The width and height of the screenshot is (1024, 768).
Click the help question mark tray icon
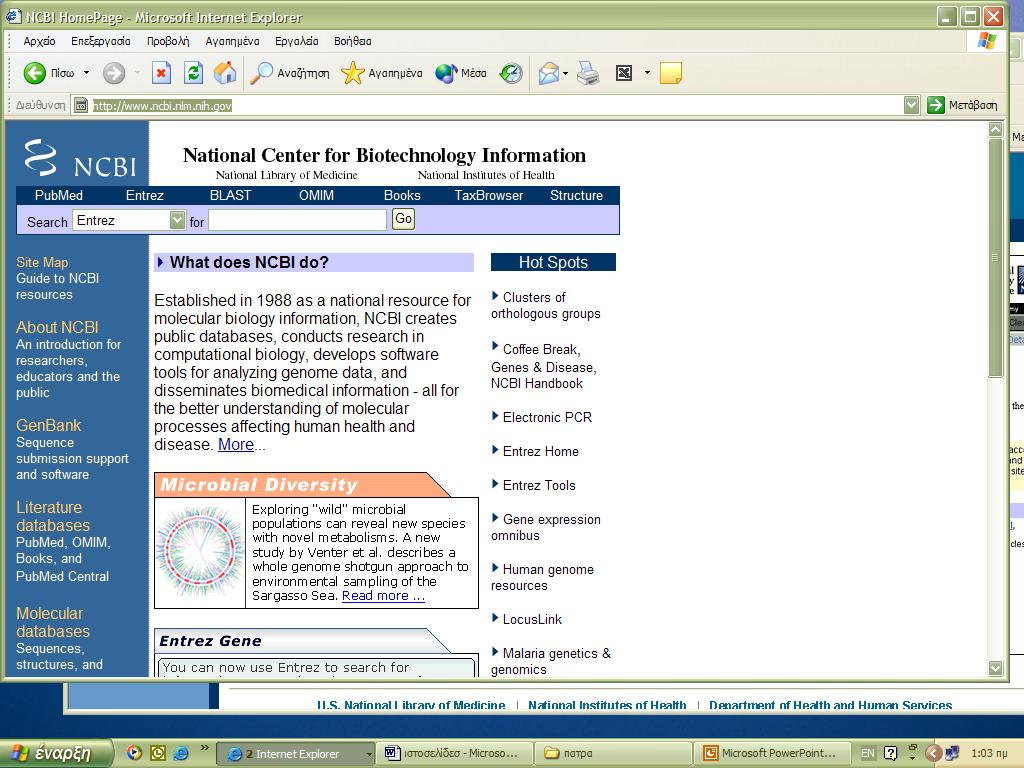coord(890,753)
